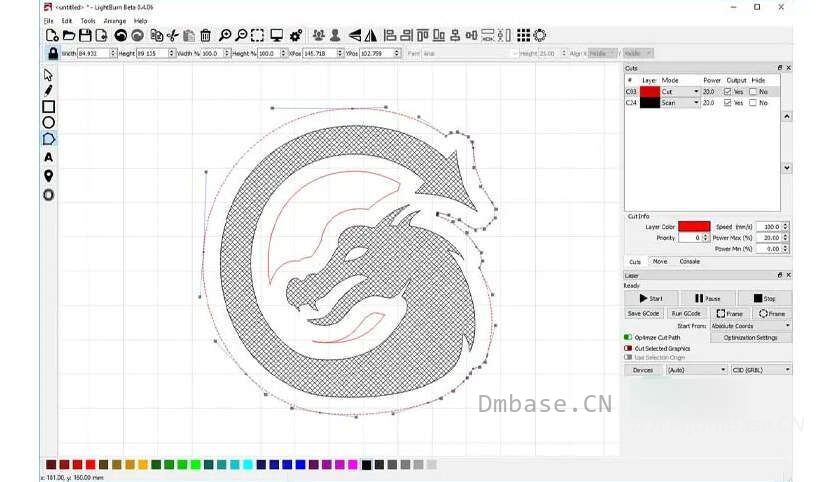This screenshot has height=482, width=833.
Task: Click the circular array gear-ring icon
Action: 540,36
